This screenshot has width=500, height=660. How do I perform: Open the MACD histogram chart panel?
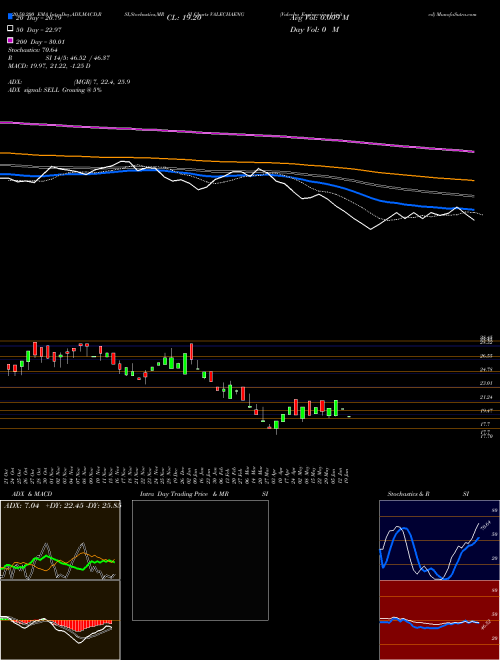(60, 620)
